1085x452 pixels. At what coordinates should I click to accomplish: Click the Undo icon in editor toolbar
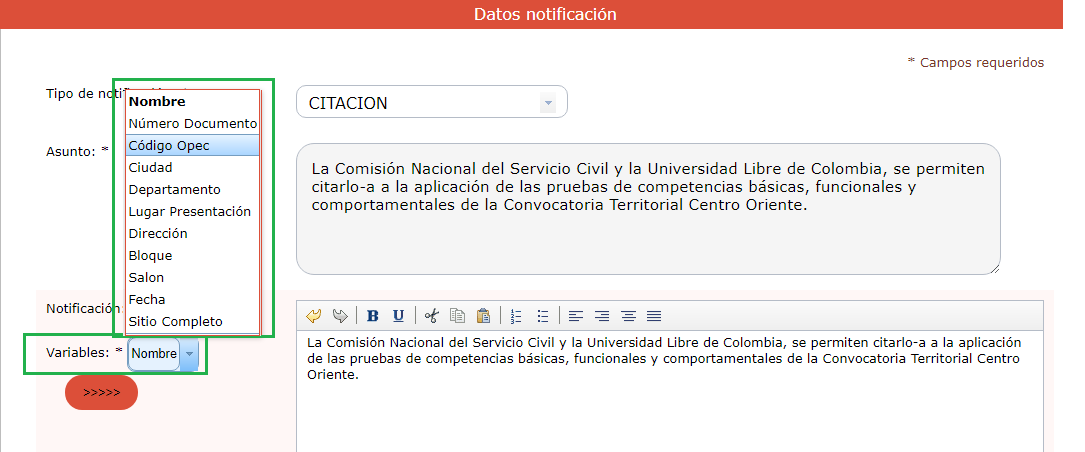[314, 316]
